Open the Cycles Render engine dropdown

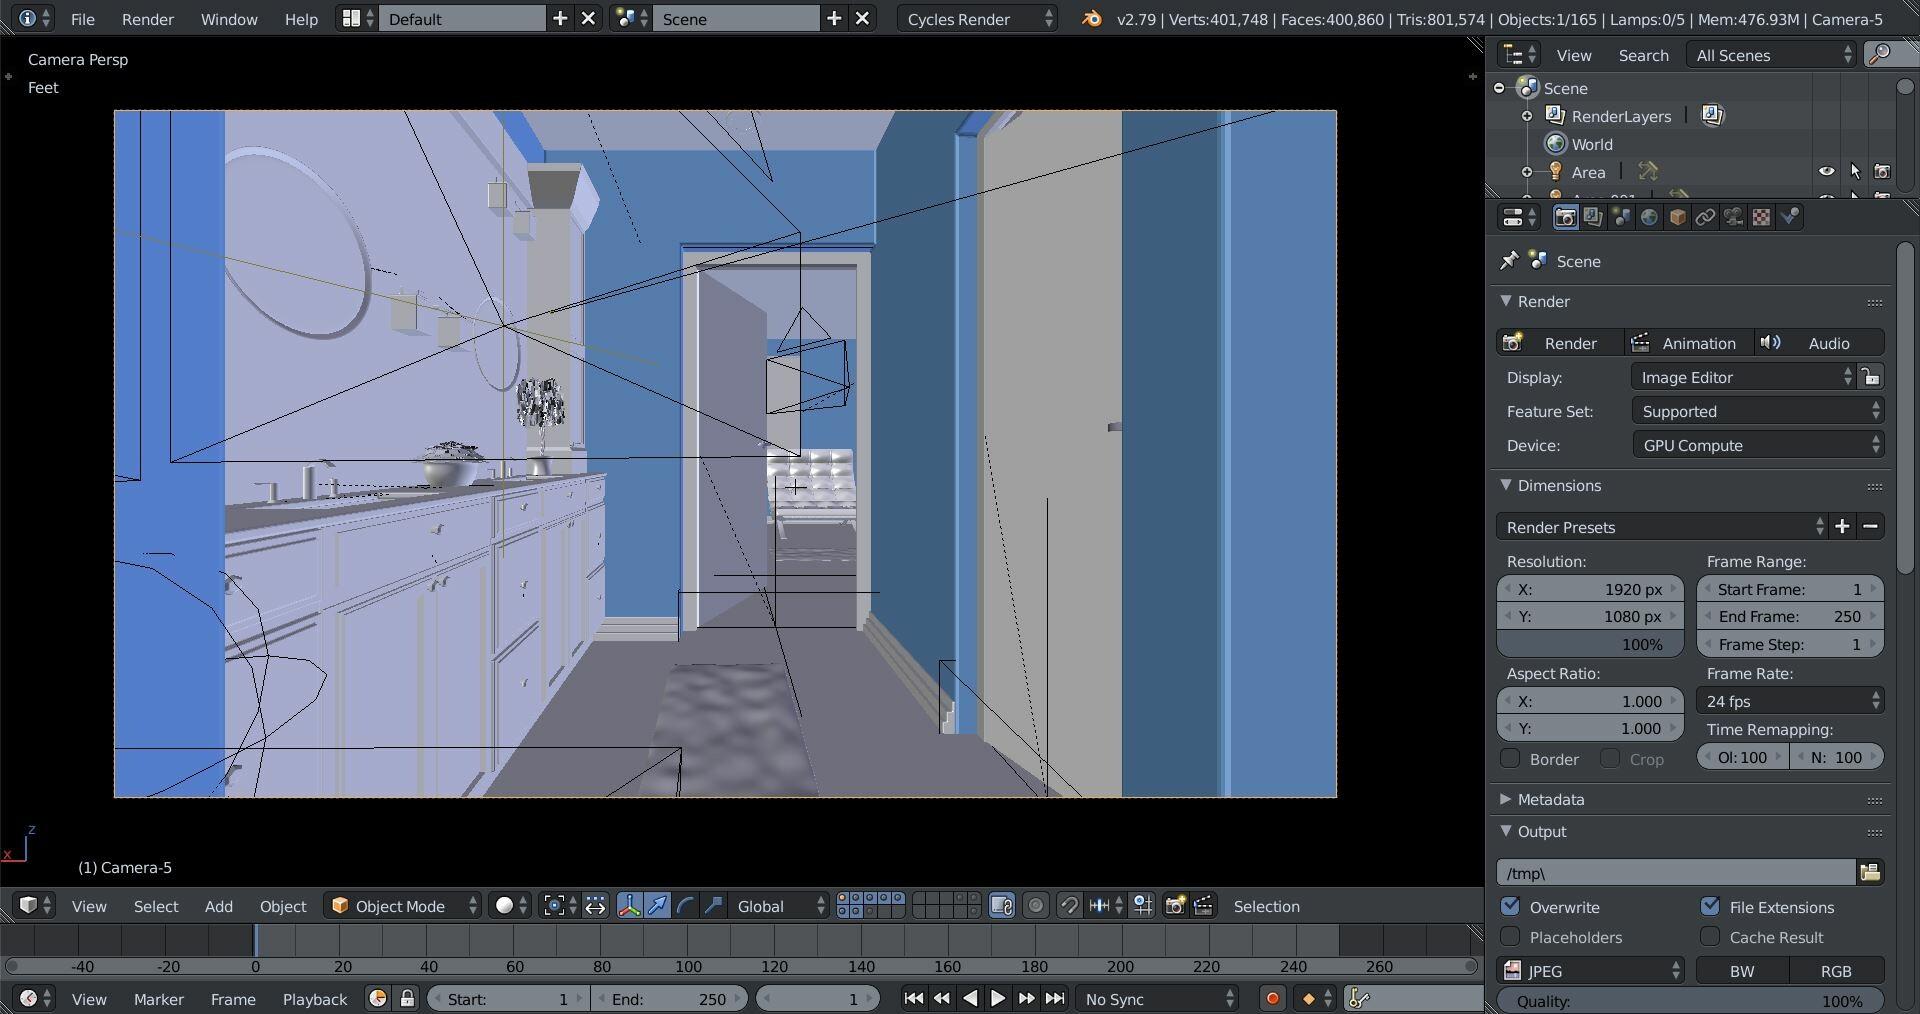(x=976, y=19)
